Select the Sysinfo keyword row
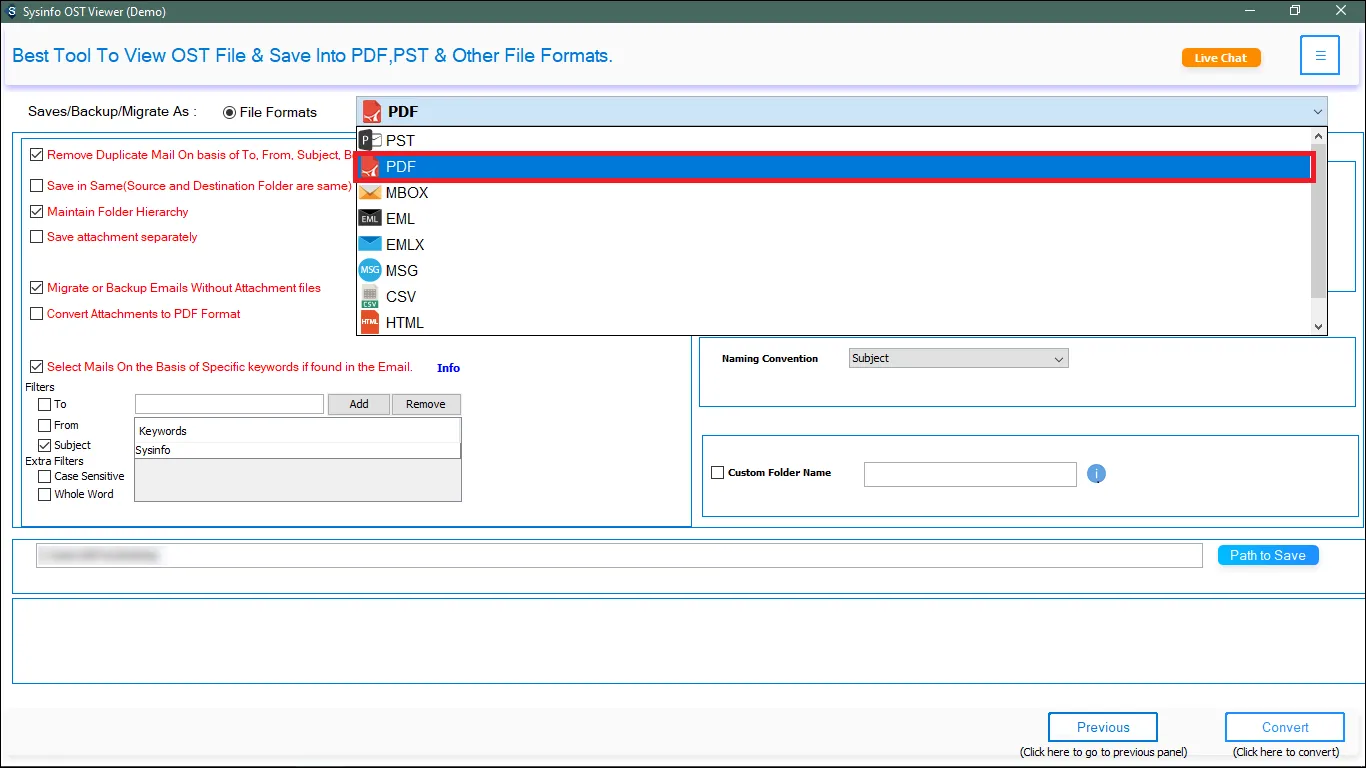This screenshot has height=768, width=1366. (298, 451)
